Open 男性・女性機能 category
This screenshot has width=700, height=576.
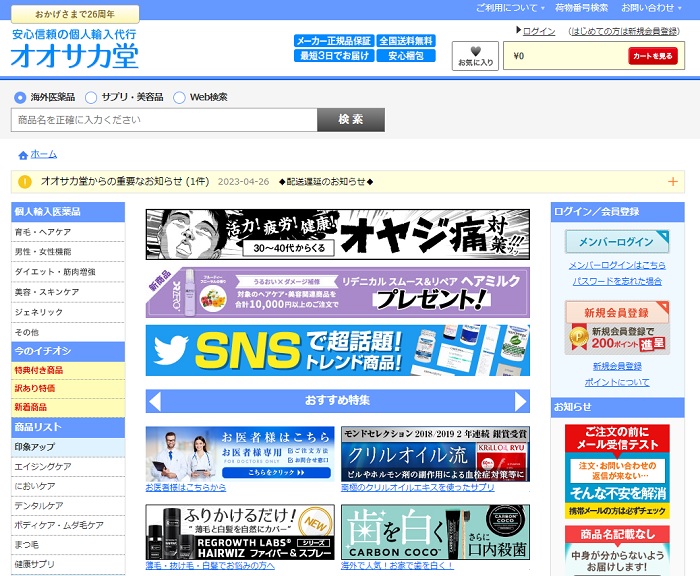(x=68, y=252)
